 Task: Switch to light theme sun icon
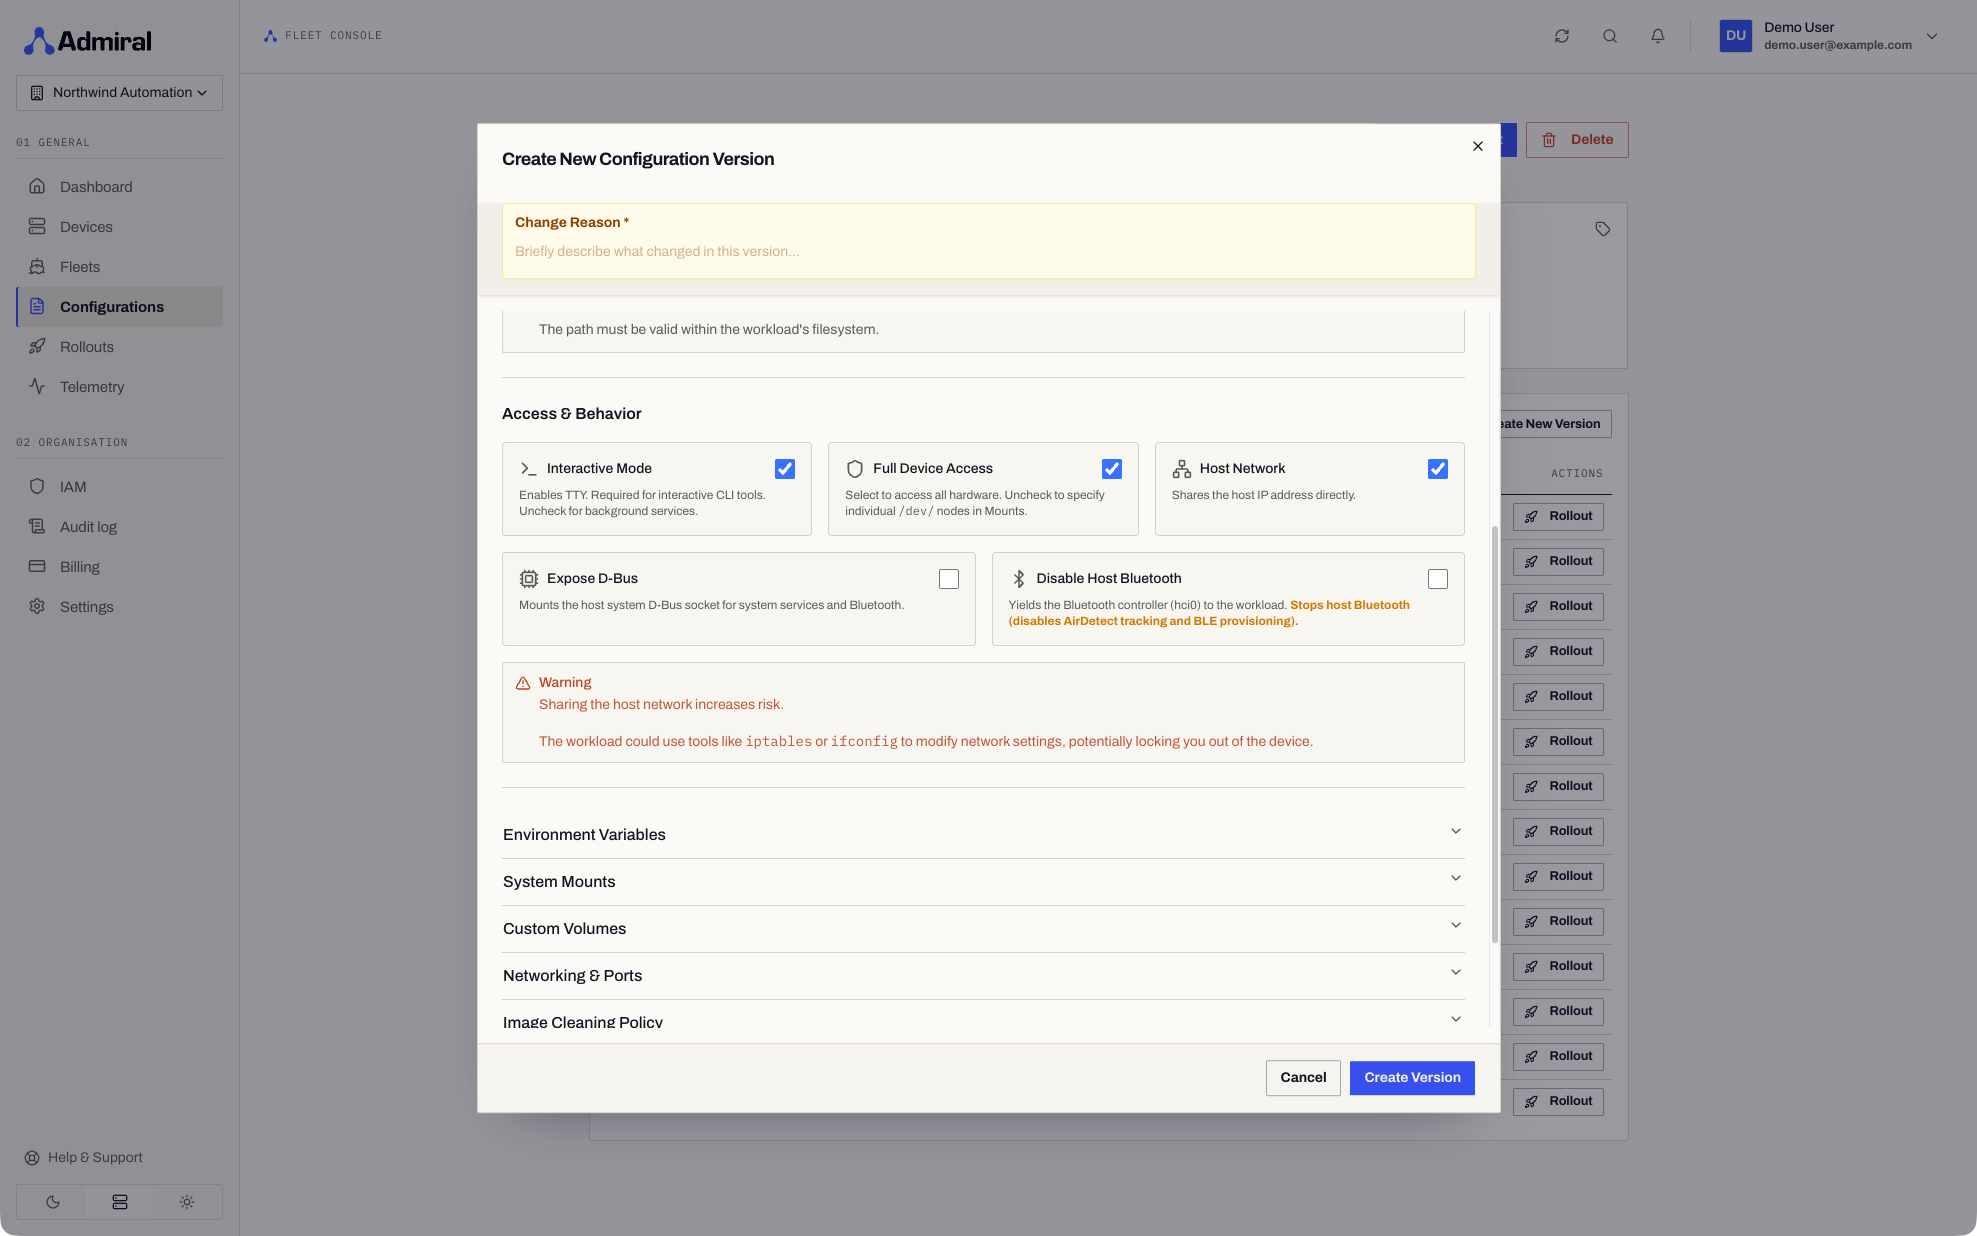coord(187,1202)
